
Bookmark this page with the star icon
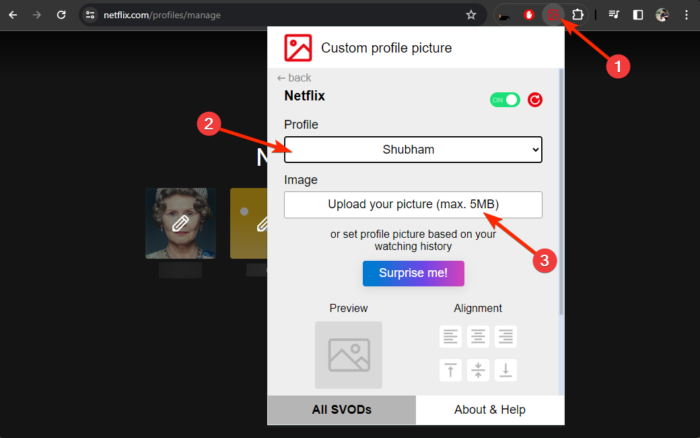pos(471,15)
